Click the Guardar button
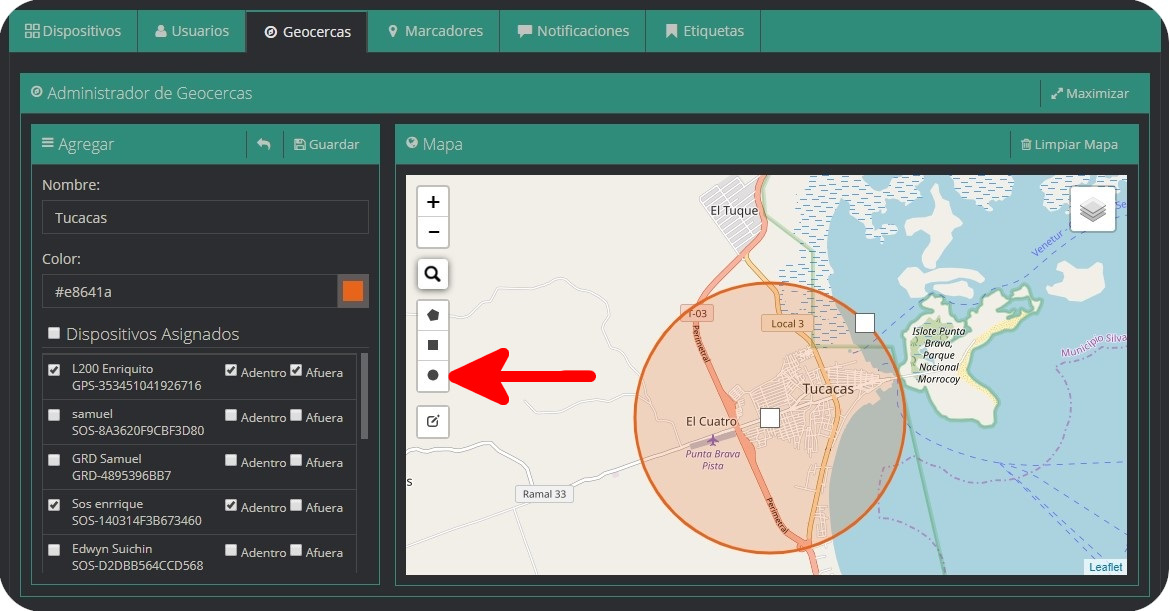This screenshot has width=1170, height=611. 326,144
